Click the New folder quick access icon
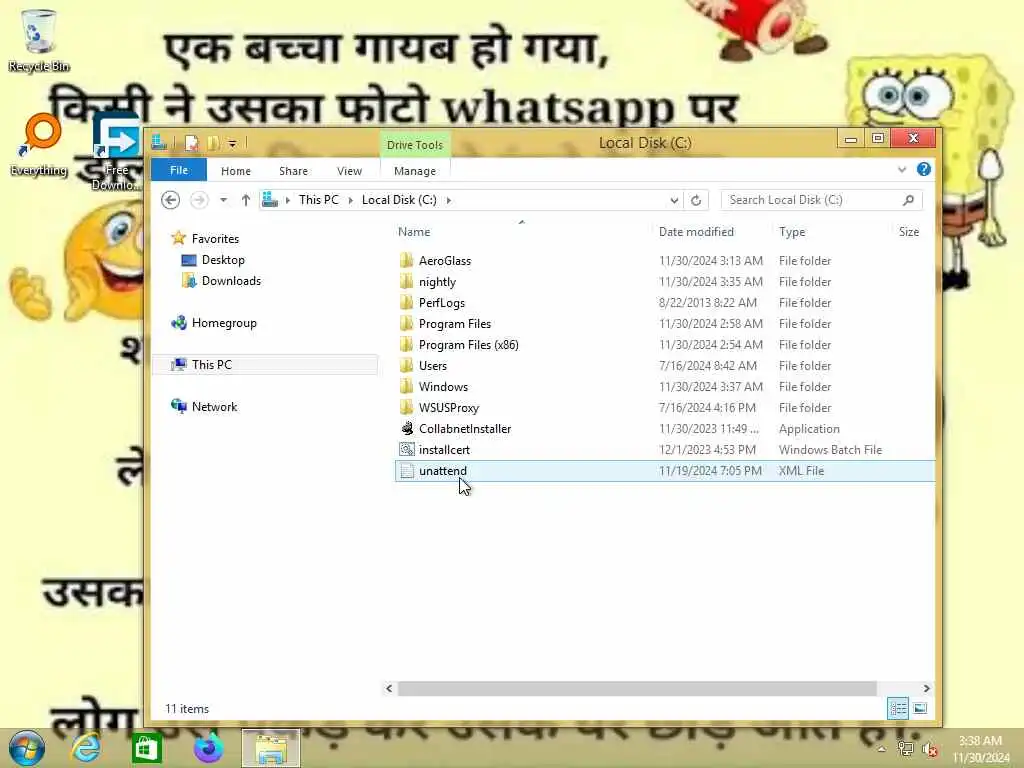 pos(213,143)
